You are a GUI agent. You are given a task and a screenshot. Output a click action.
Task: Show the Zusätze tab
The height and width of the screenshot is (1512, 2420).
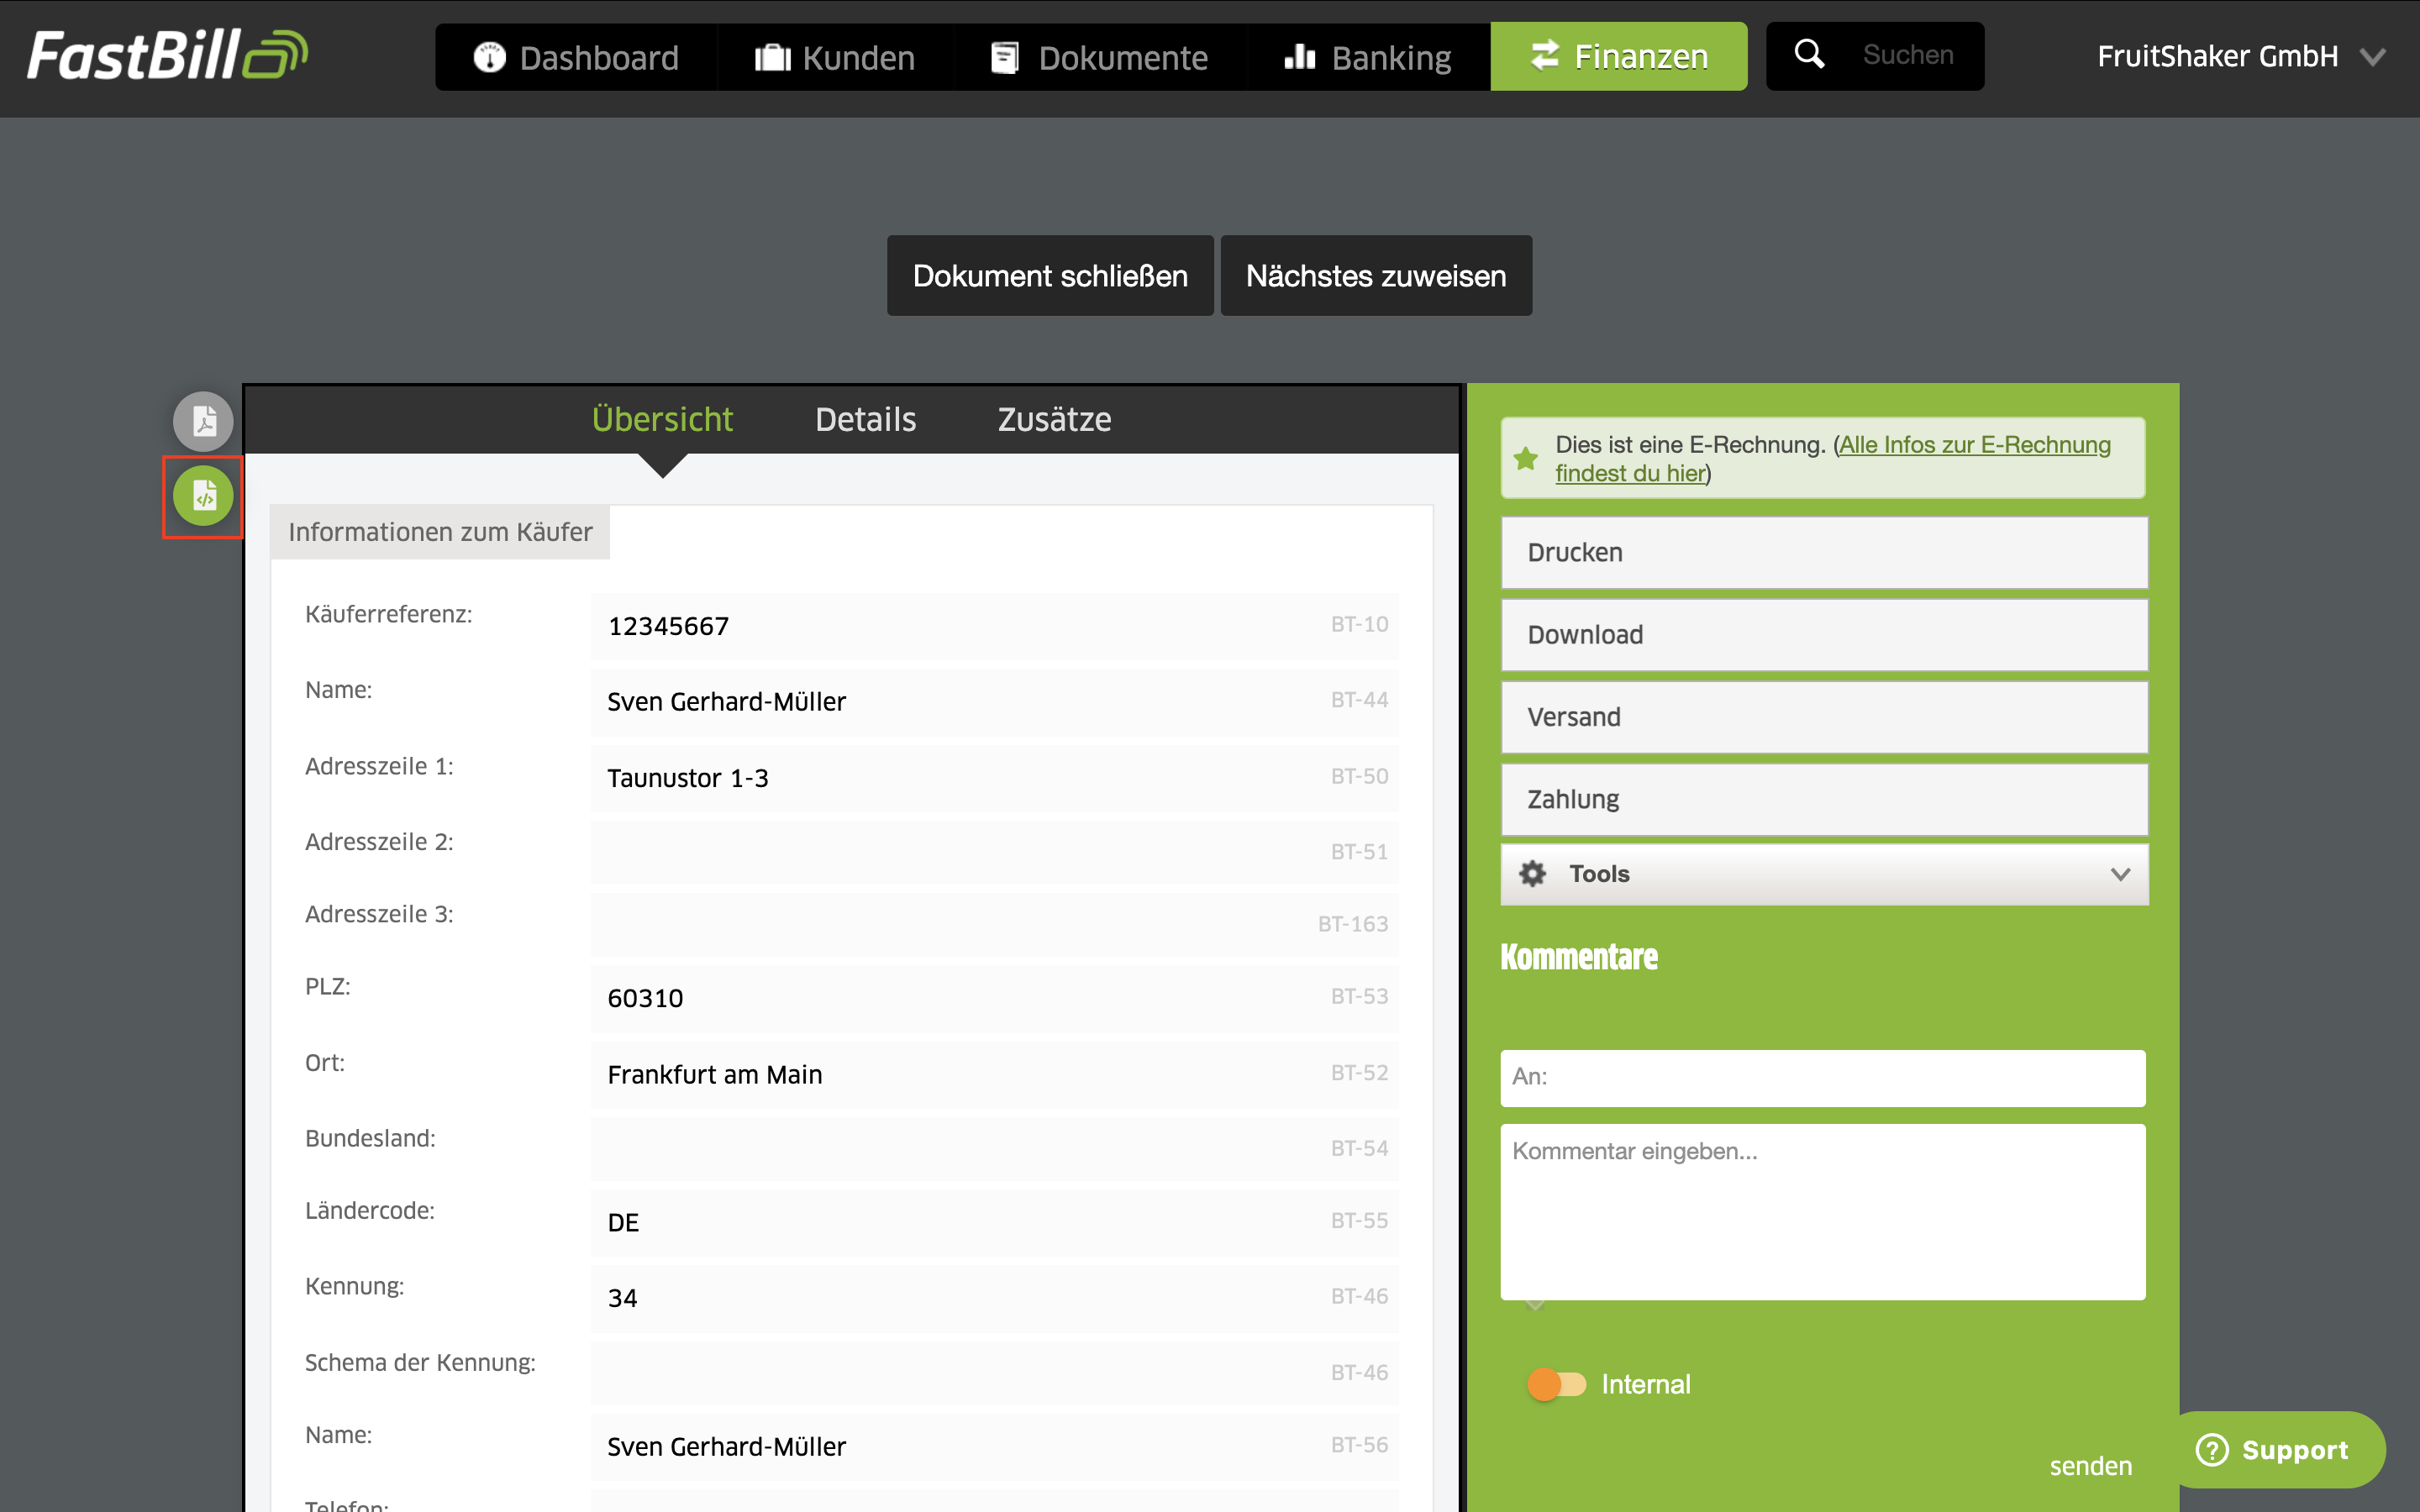pyautogui.click(x=1054, y=419)
